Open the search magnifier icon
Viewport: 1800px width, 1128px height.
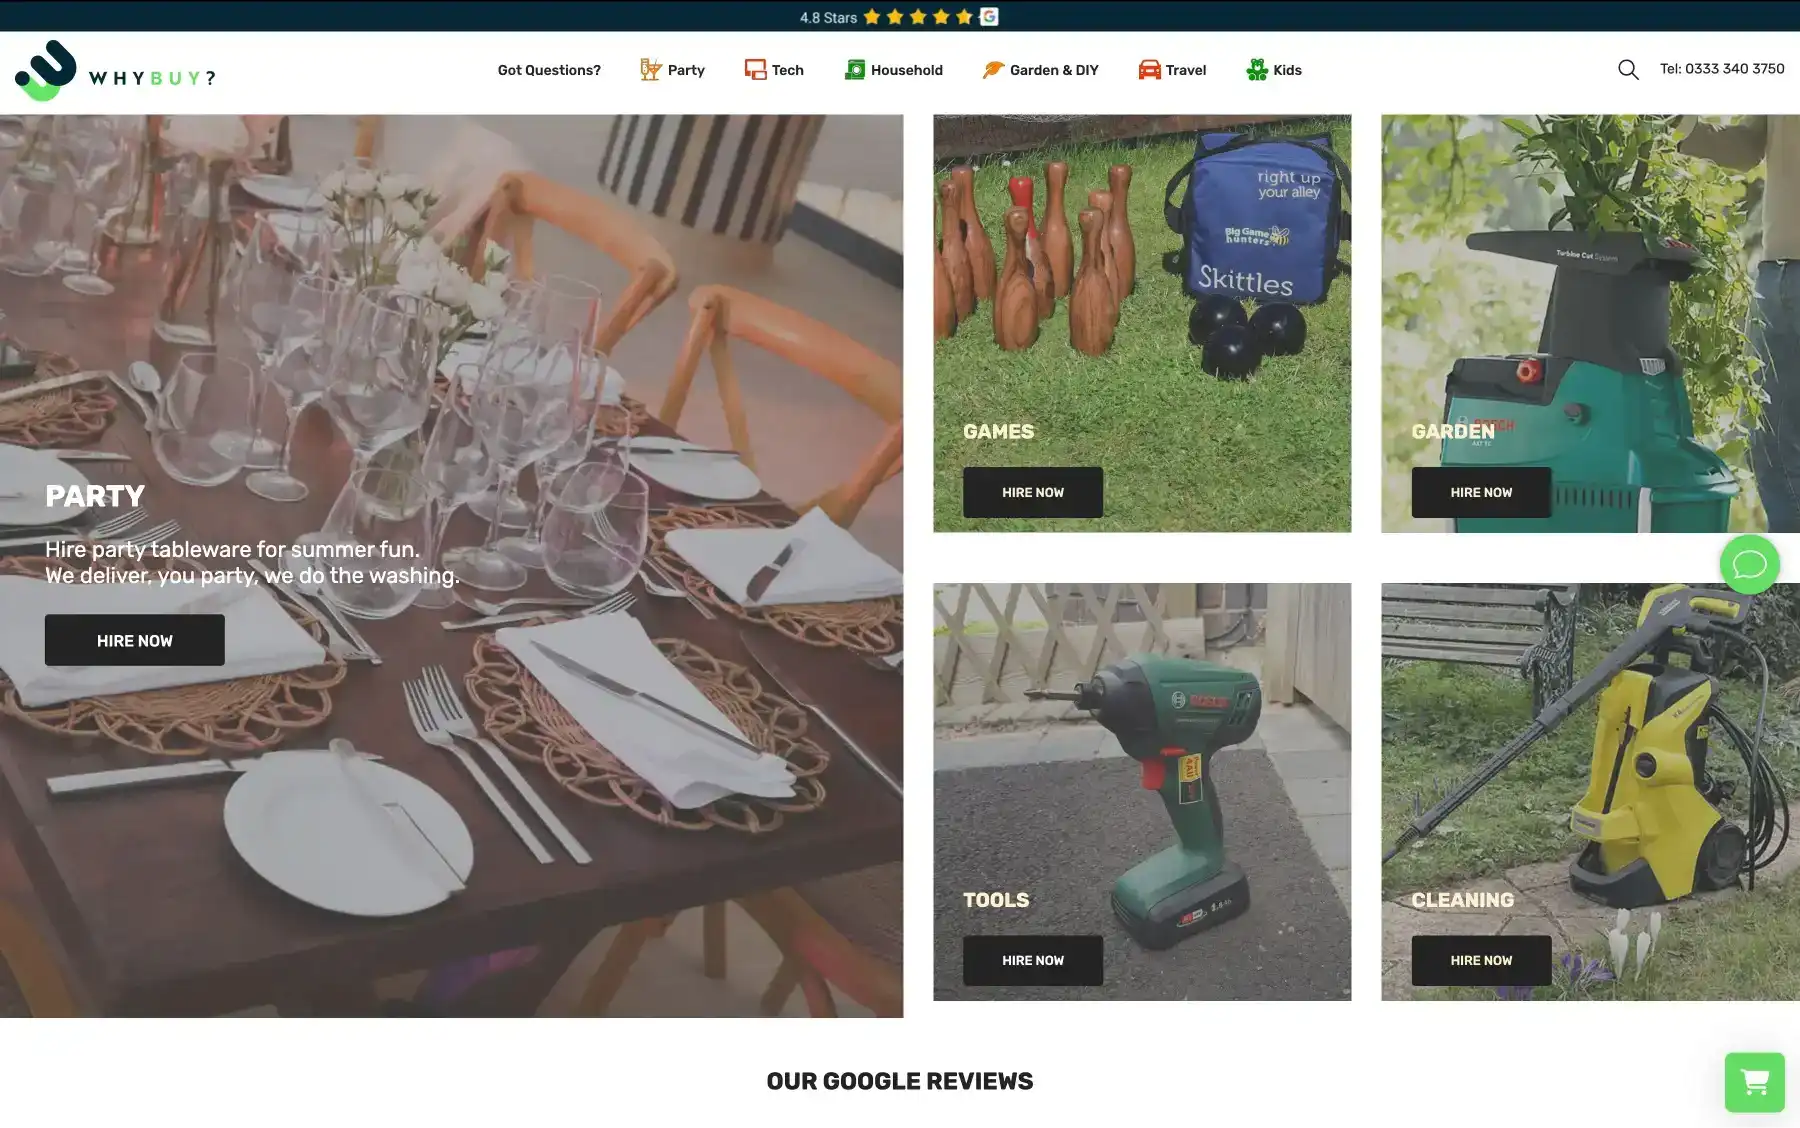[1628, 69]
